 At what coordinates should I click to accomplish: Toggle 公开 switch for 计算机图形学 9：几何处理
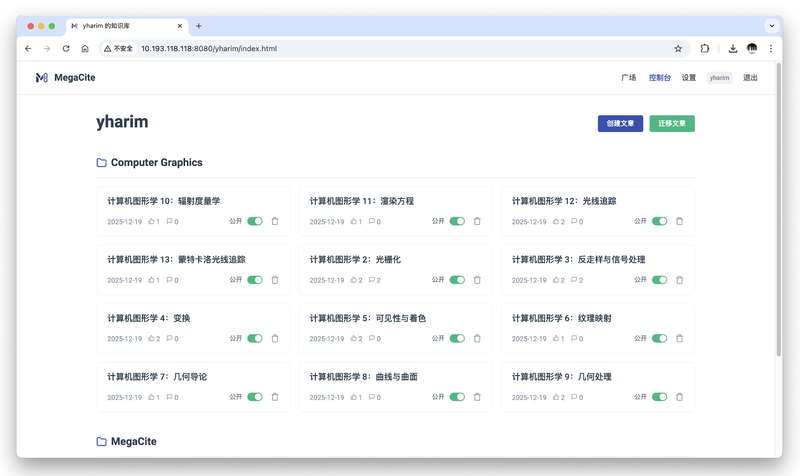[660, 397]
